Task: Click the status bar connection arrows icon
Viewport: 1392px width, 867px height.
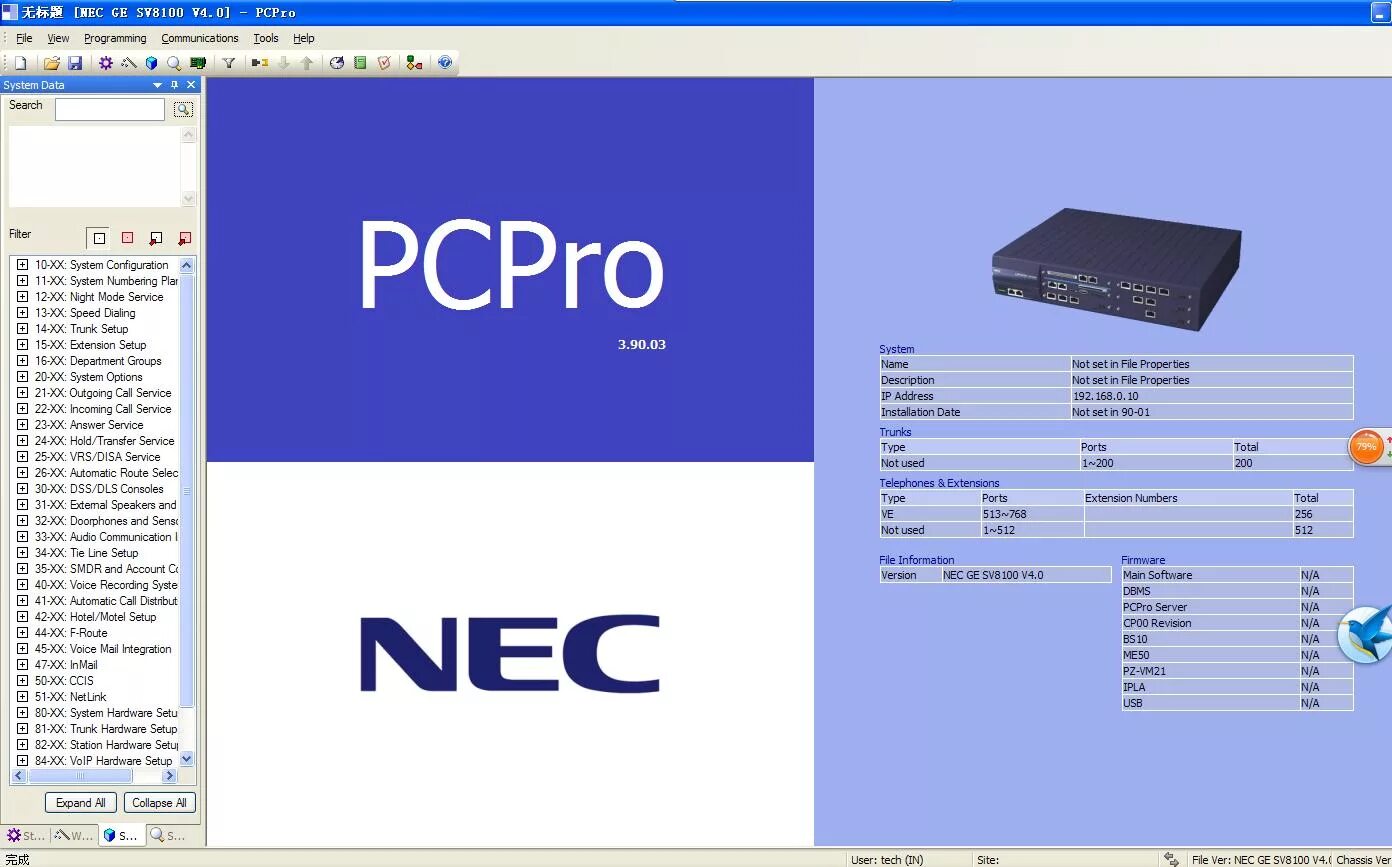Action: point(1171,859)
